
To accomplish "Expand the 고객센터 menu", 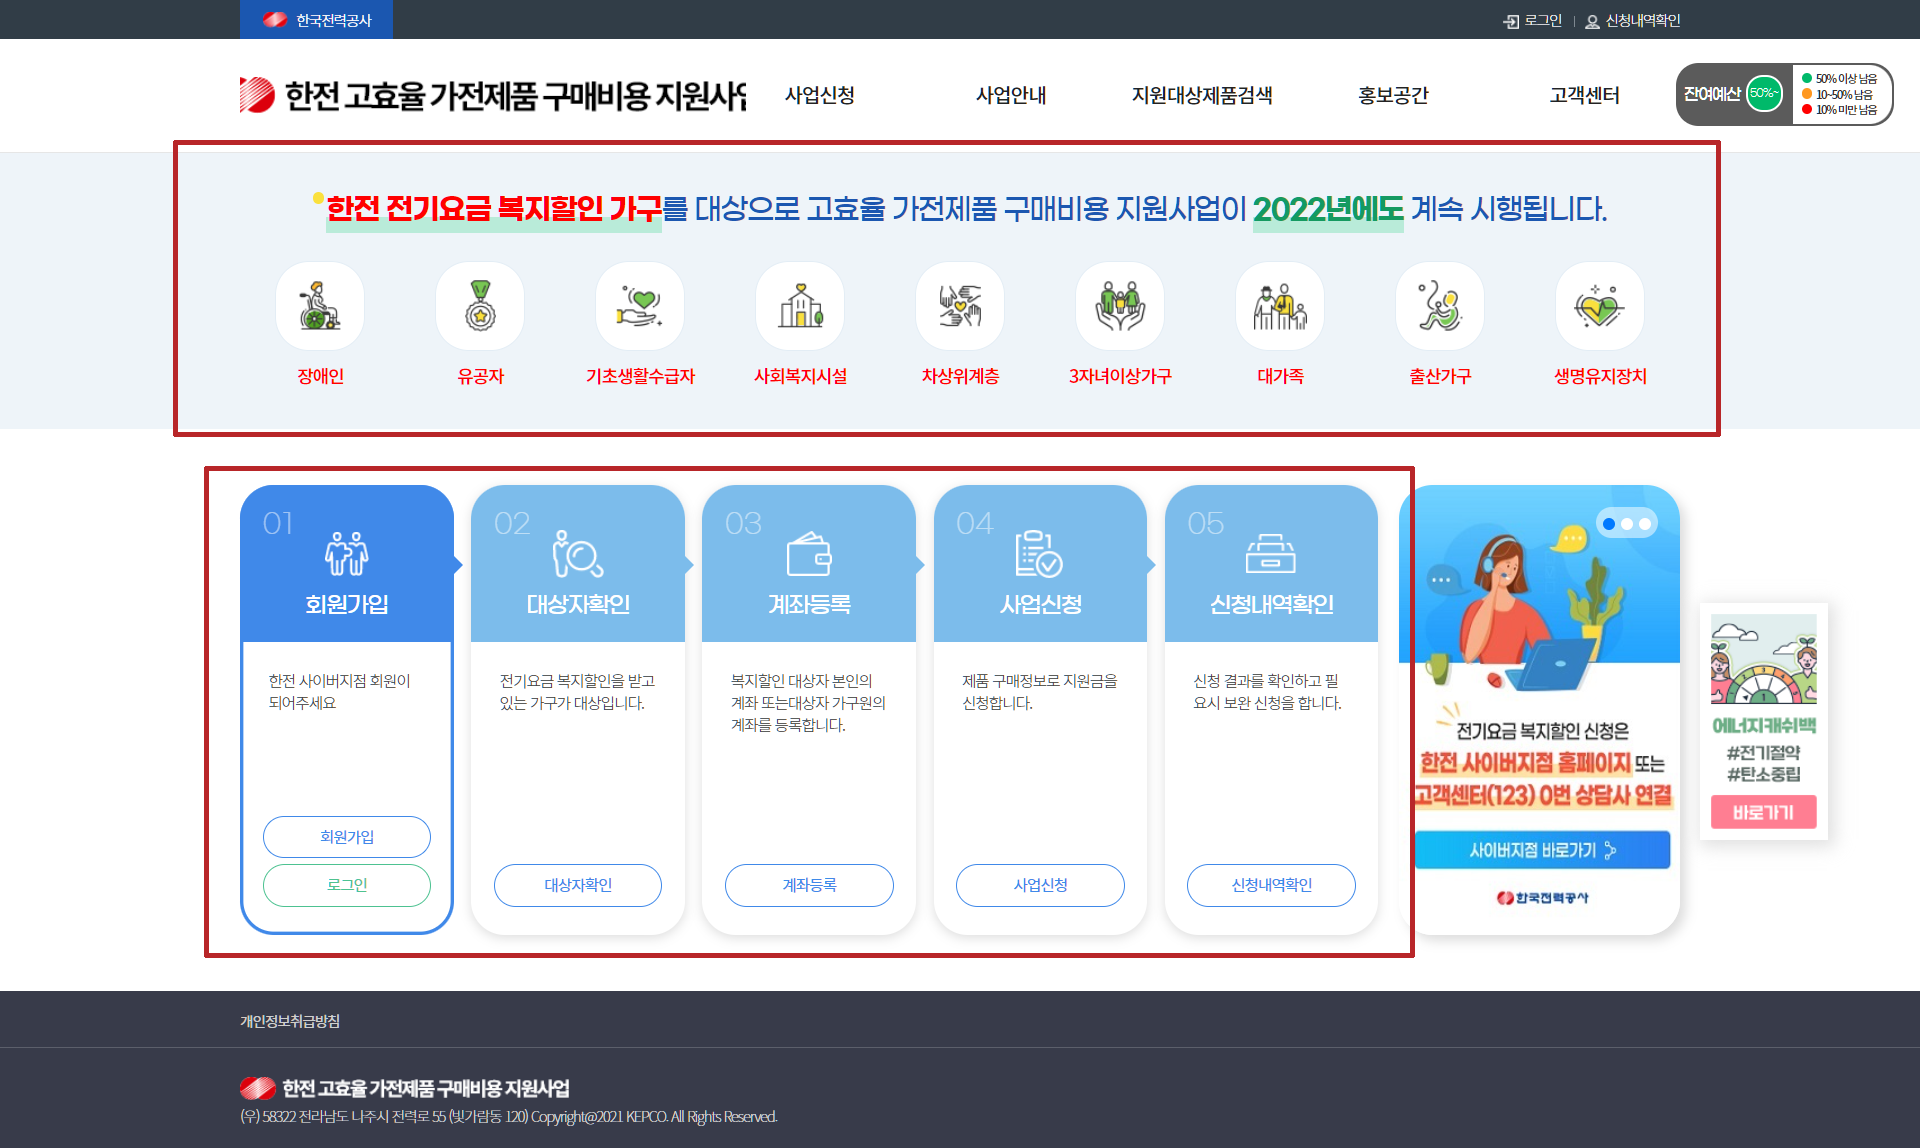I will coord(1584,95).
